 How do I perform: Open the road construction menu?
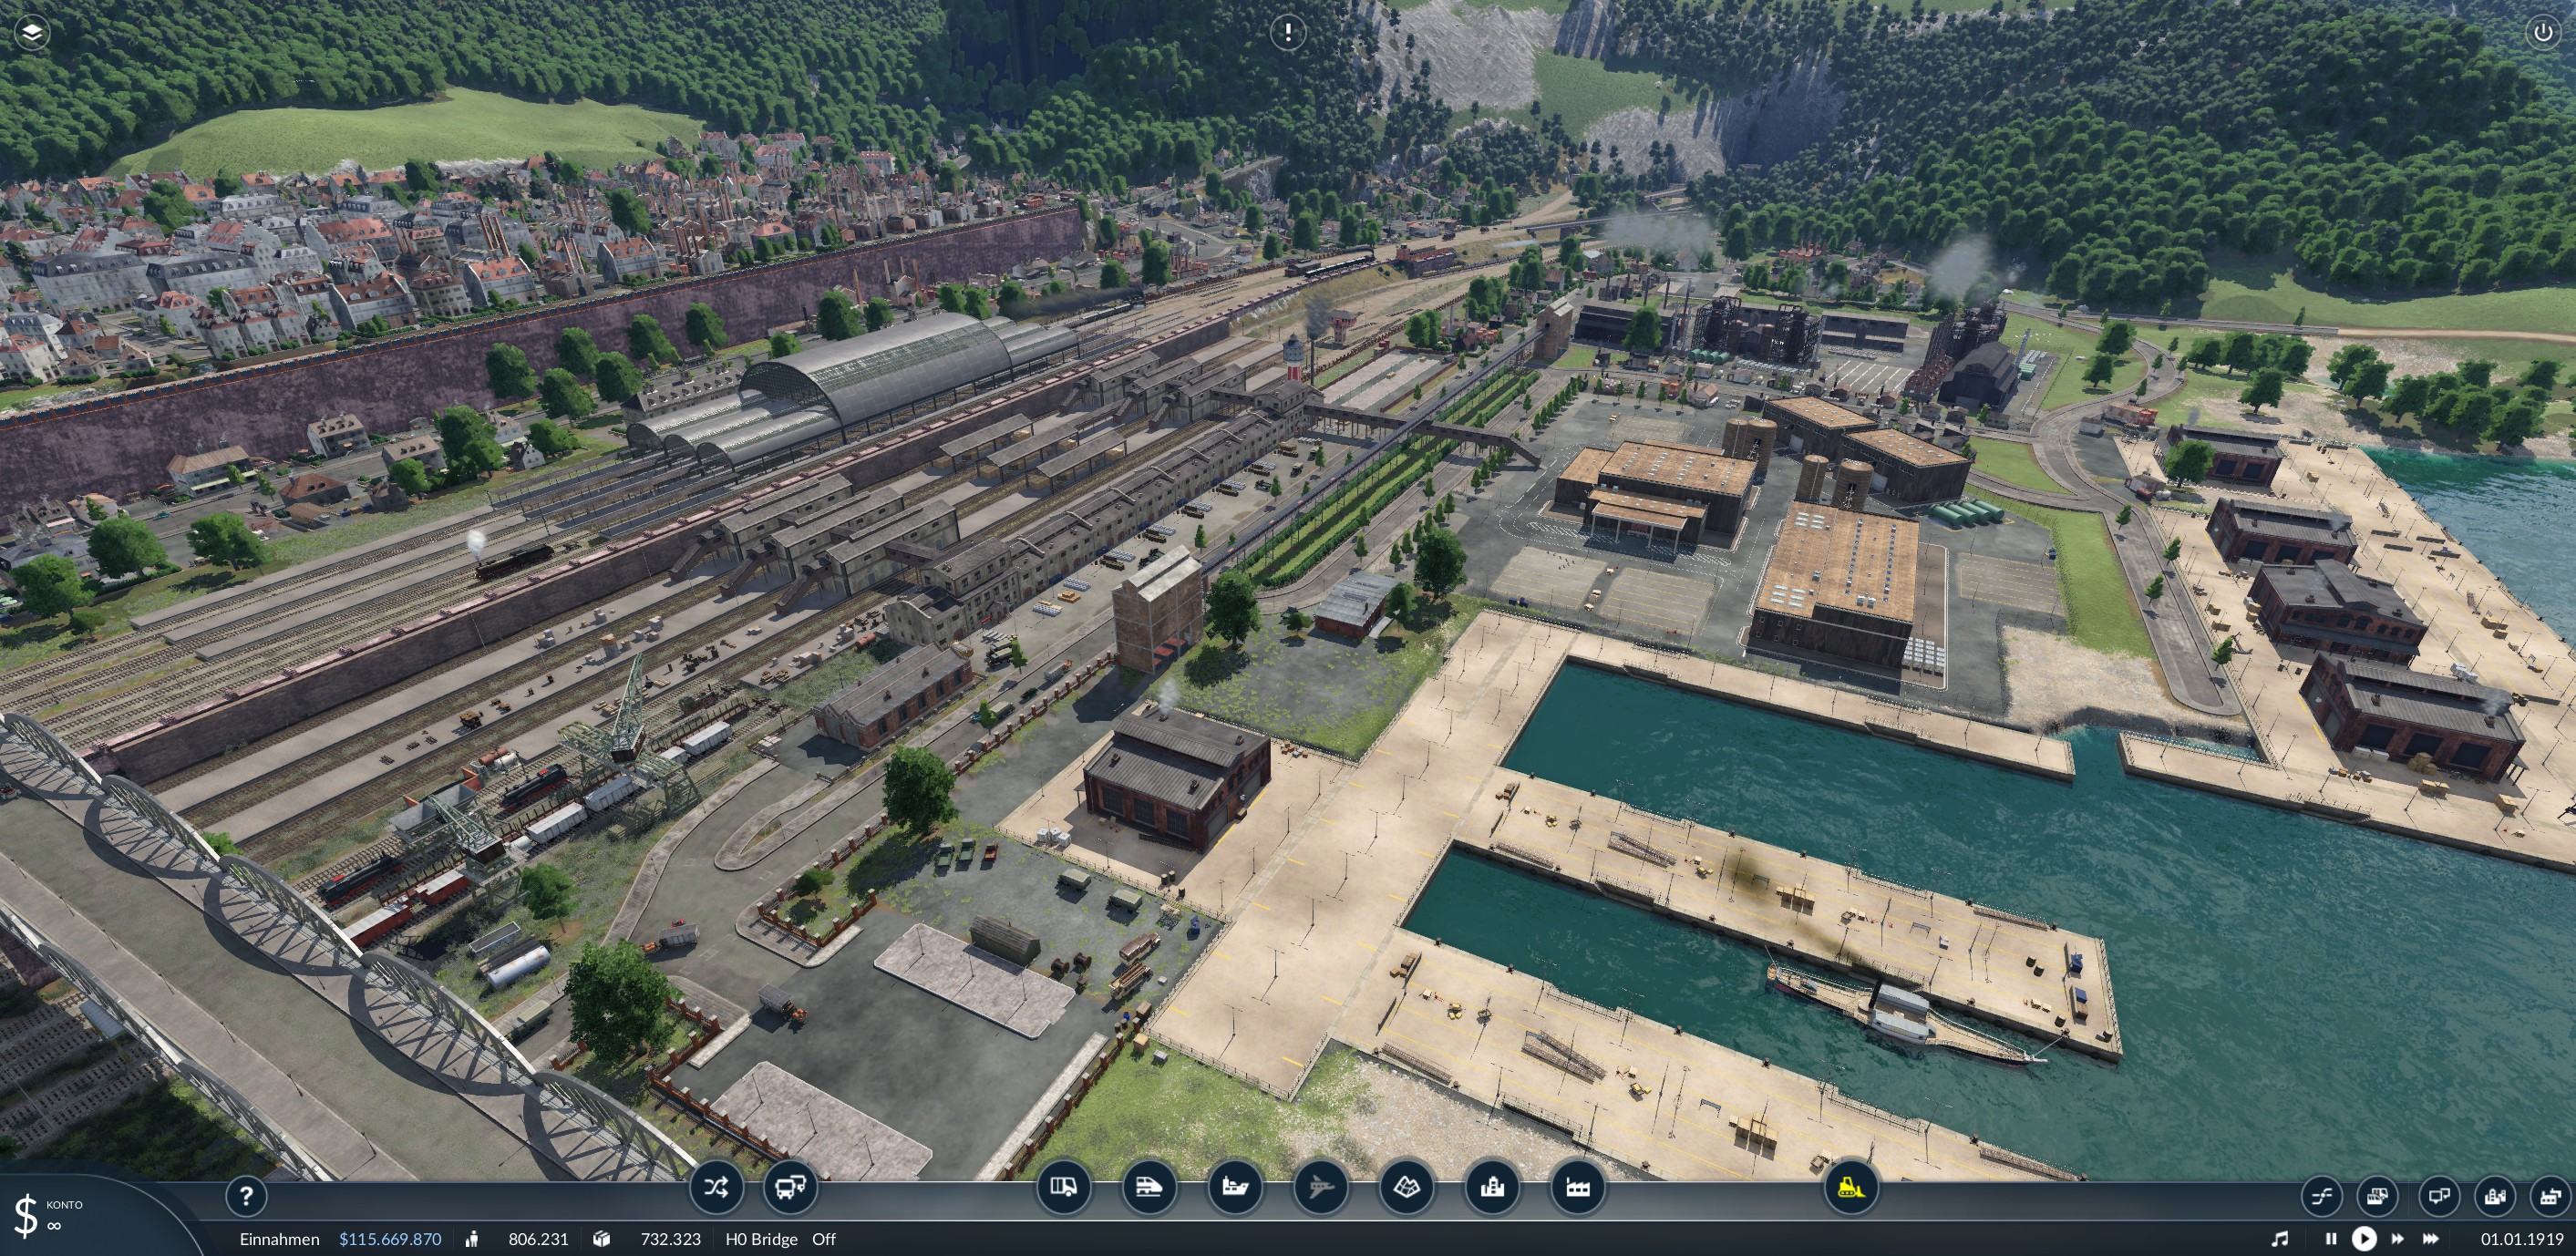tap(1063, 1188)
